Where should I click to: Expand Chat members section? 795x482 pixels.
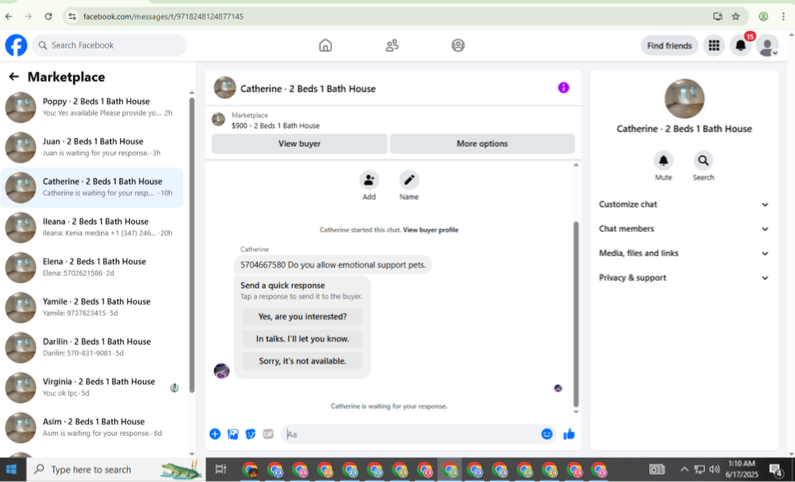[x=683, y=229]
